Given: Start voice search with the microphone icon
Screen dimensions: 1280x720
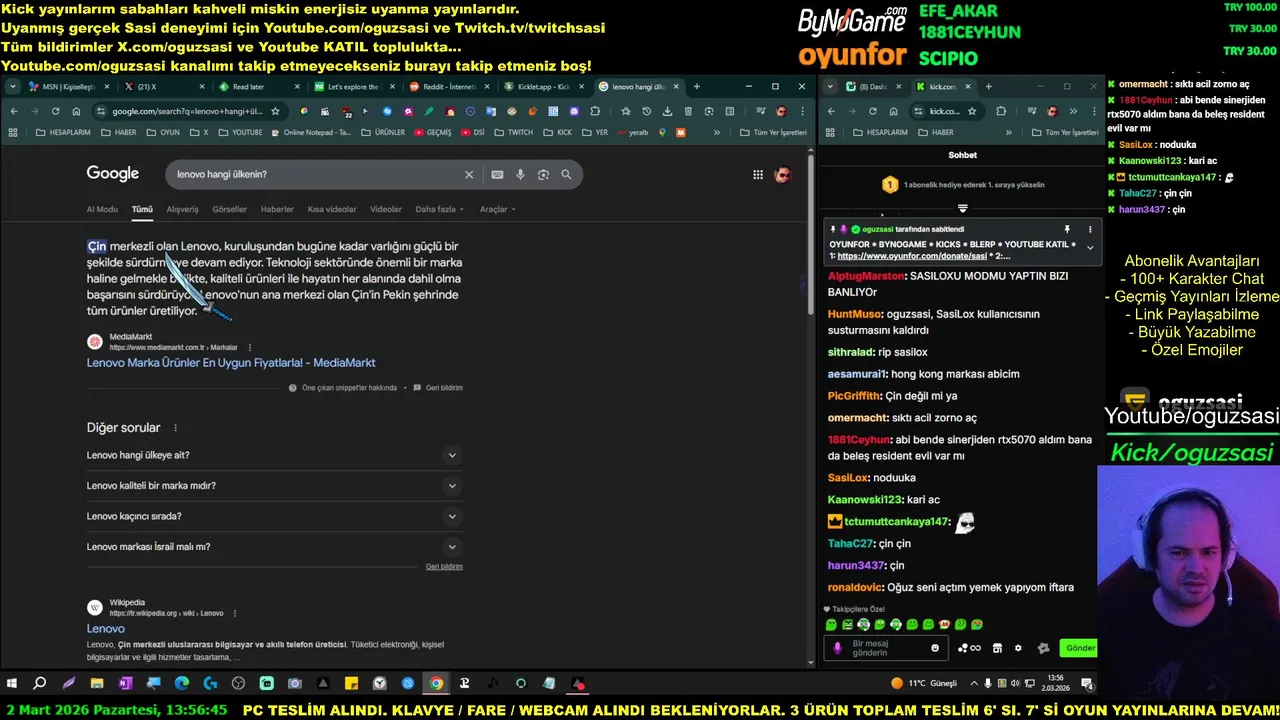Looking at the screenshot, I should pyautogui.click(x=520, y=174).
